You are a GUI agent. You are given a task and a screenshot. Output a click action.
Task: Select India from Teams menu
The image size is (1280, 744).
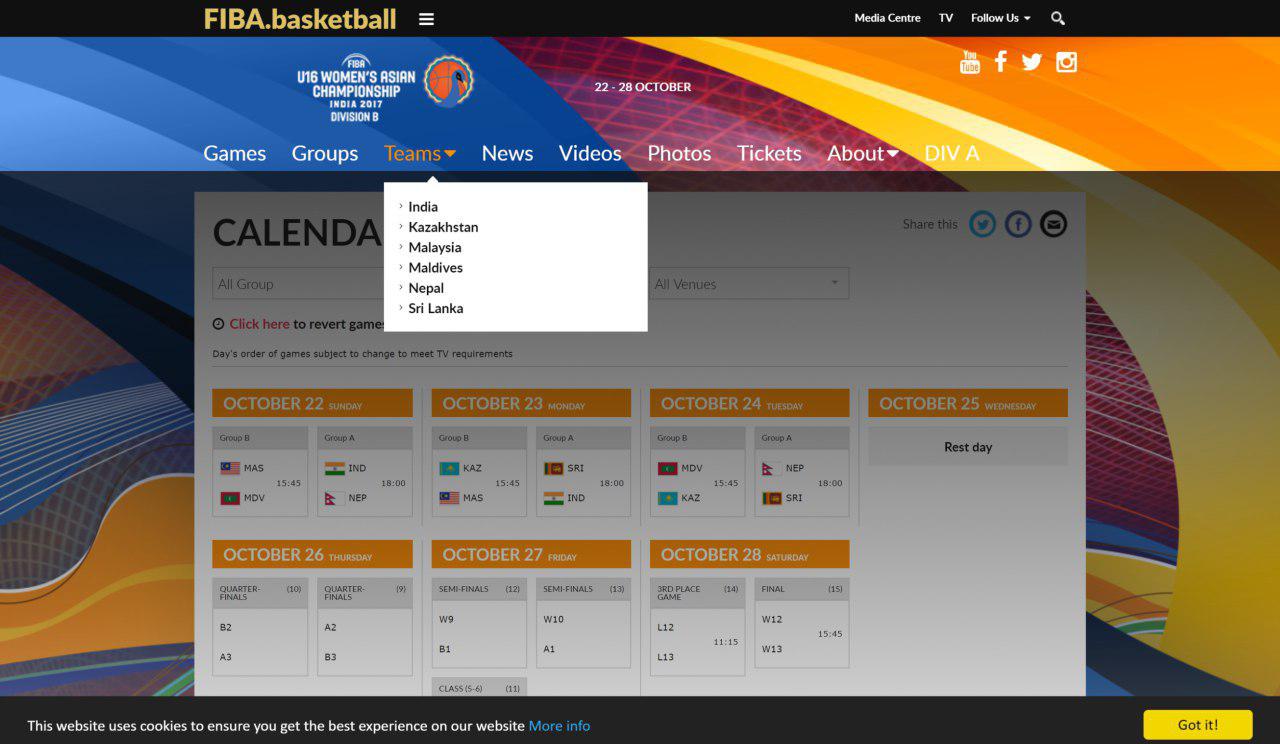(x=423, y=207)
